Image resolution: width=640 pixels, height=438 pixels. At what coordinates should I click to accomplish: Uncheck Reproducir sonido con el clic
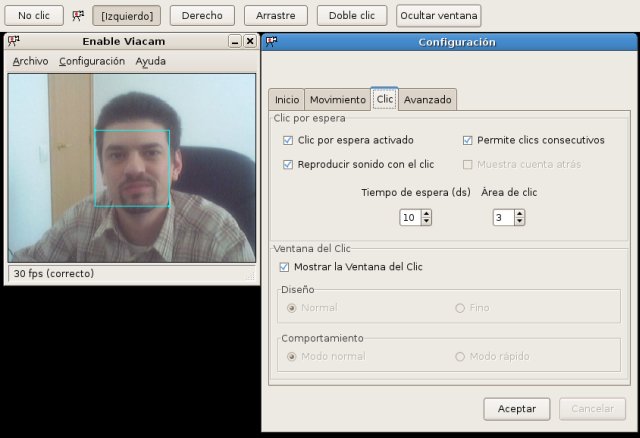[x=289, y=164]
